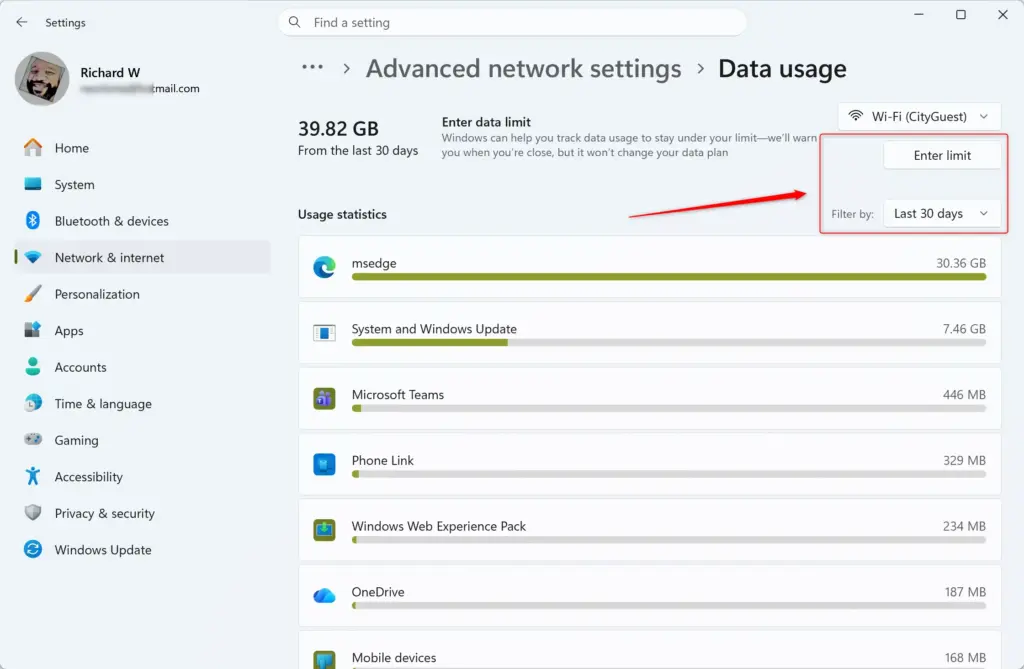Click the Gaming controller icon
The width and height of the screenshot is (1024, 669).
33,440
